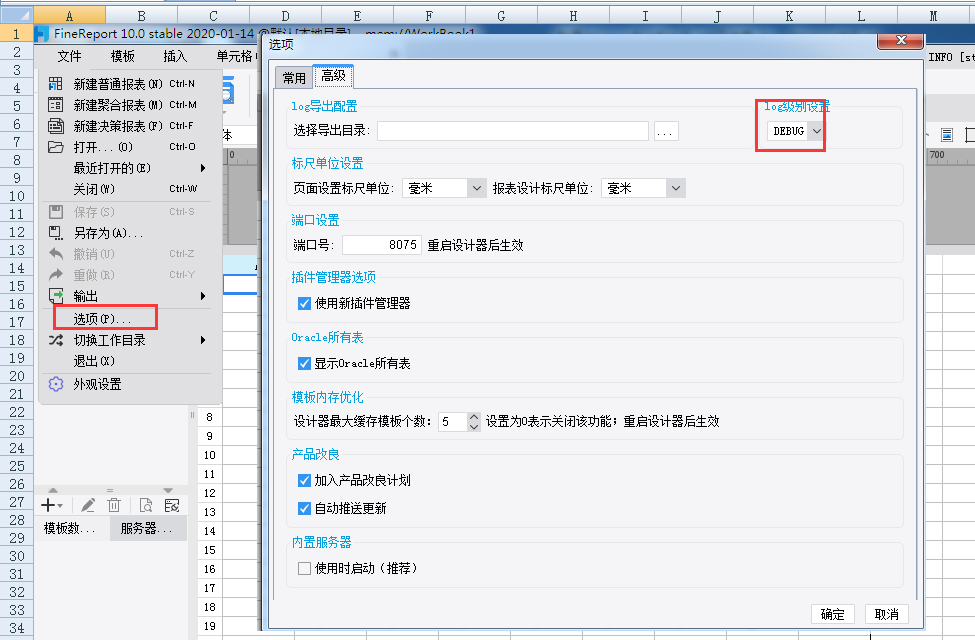Viewport: 975px width, 640px height.
Task: Toggle 加入产品改良计划 checkbox
Action: pyautogui.click(x=304, y=480)
